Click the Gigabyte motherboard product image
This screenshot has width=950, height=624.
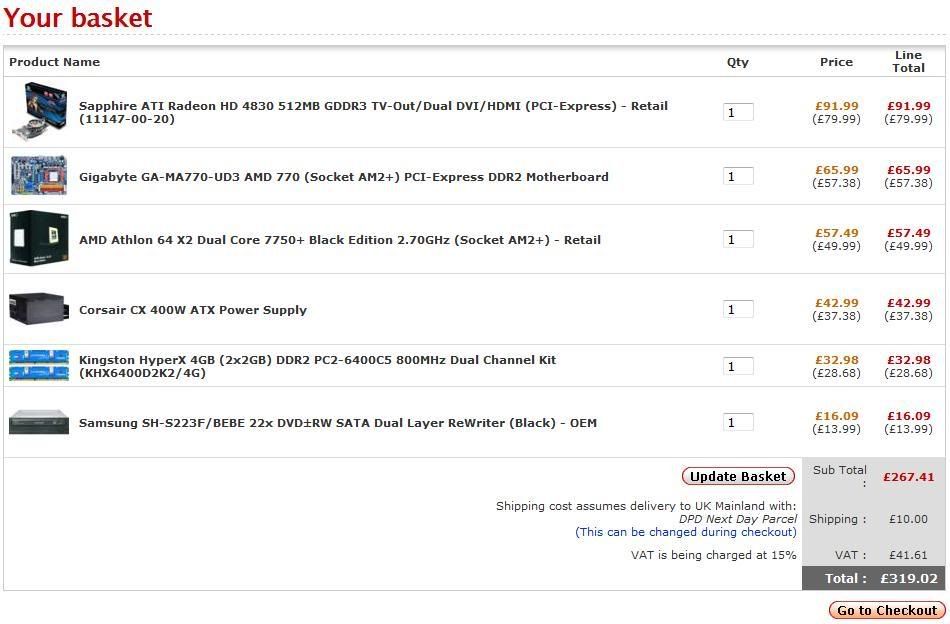(x=39, y=176)
